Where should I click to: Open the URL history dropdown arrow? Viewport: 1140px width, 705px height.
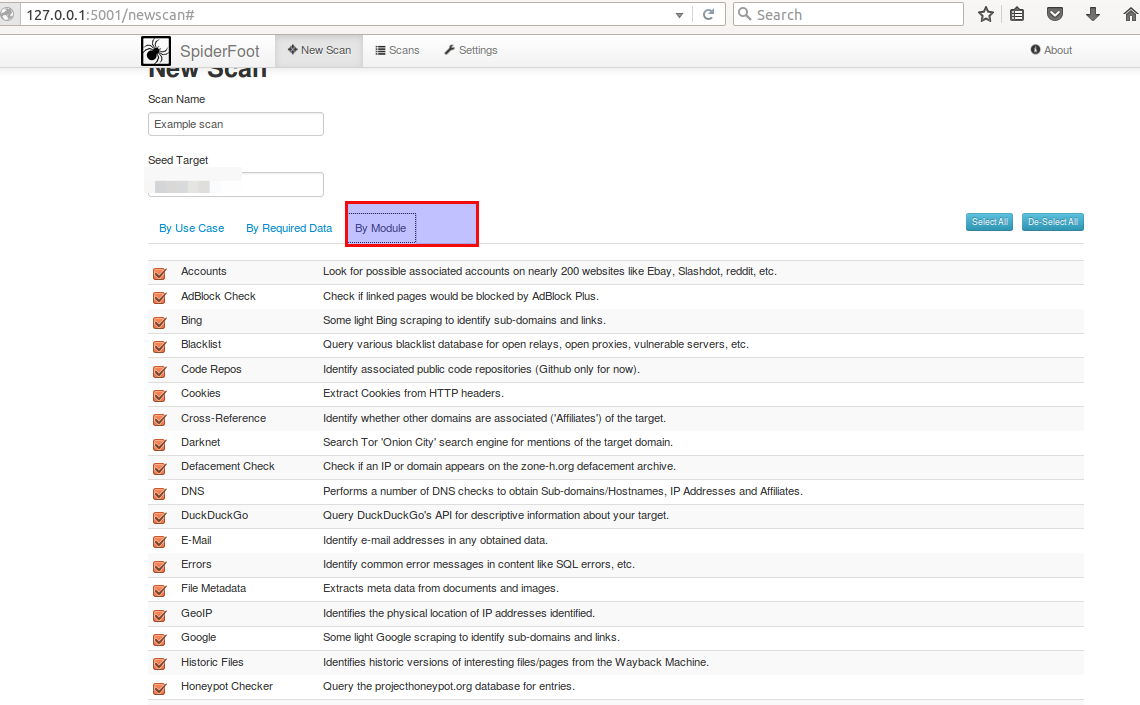tap(679, 15)
